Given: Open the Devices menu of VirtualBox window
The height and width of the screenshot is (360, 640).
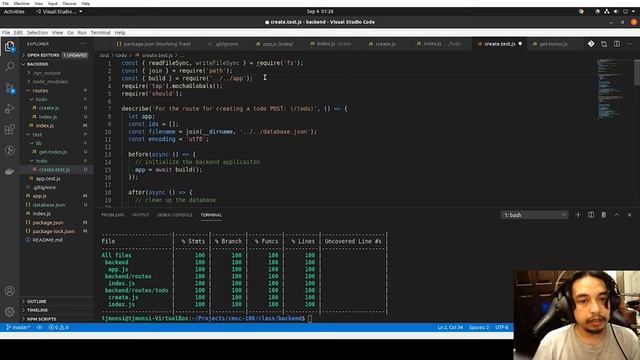Looking at the screenshot, I should pos(69,3).
